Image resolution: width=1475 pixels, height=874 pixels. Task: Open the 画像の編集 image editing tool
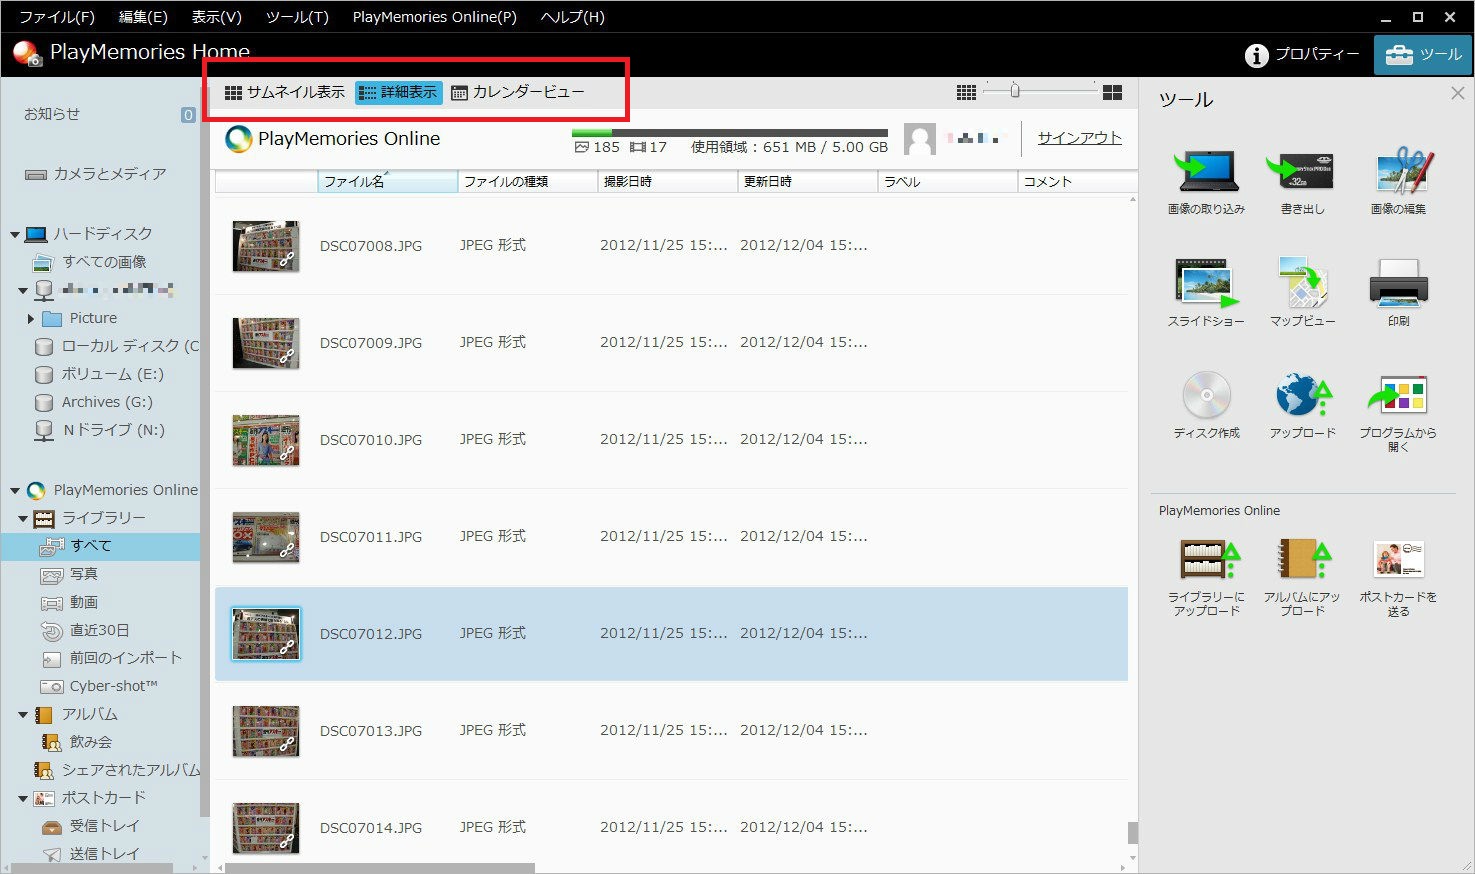click(x=1398, y=172)
